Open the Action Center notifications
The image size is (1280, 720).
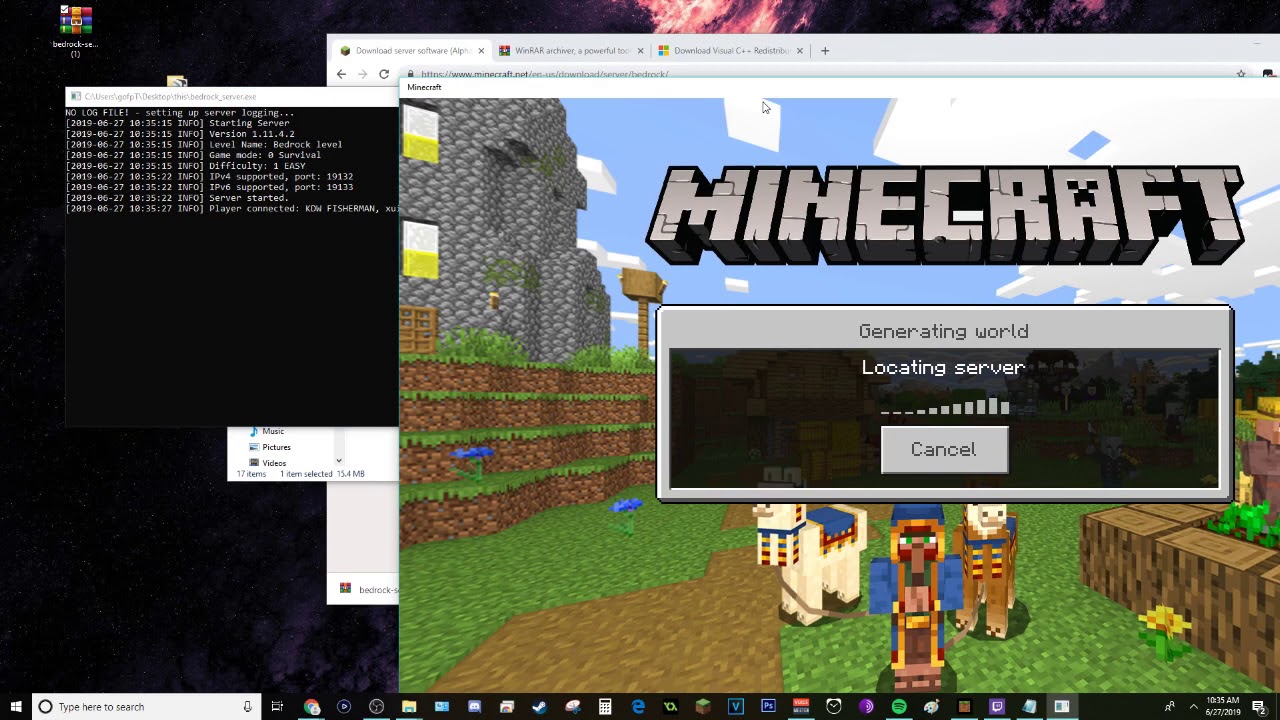[1261, 707]
